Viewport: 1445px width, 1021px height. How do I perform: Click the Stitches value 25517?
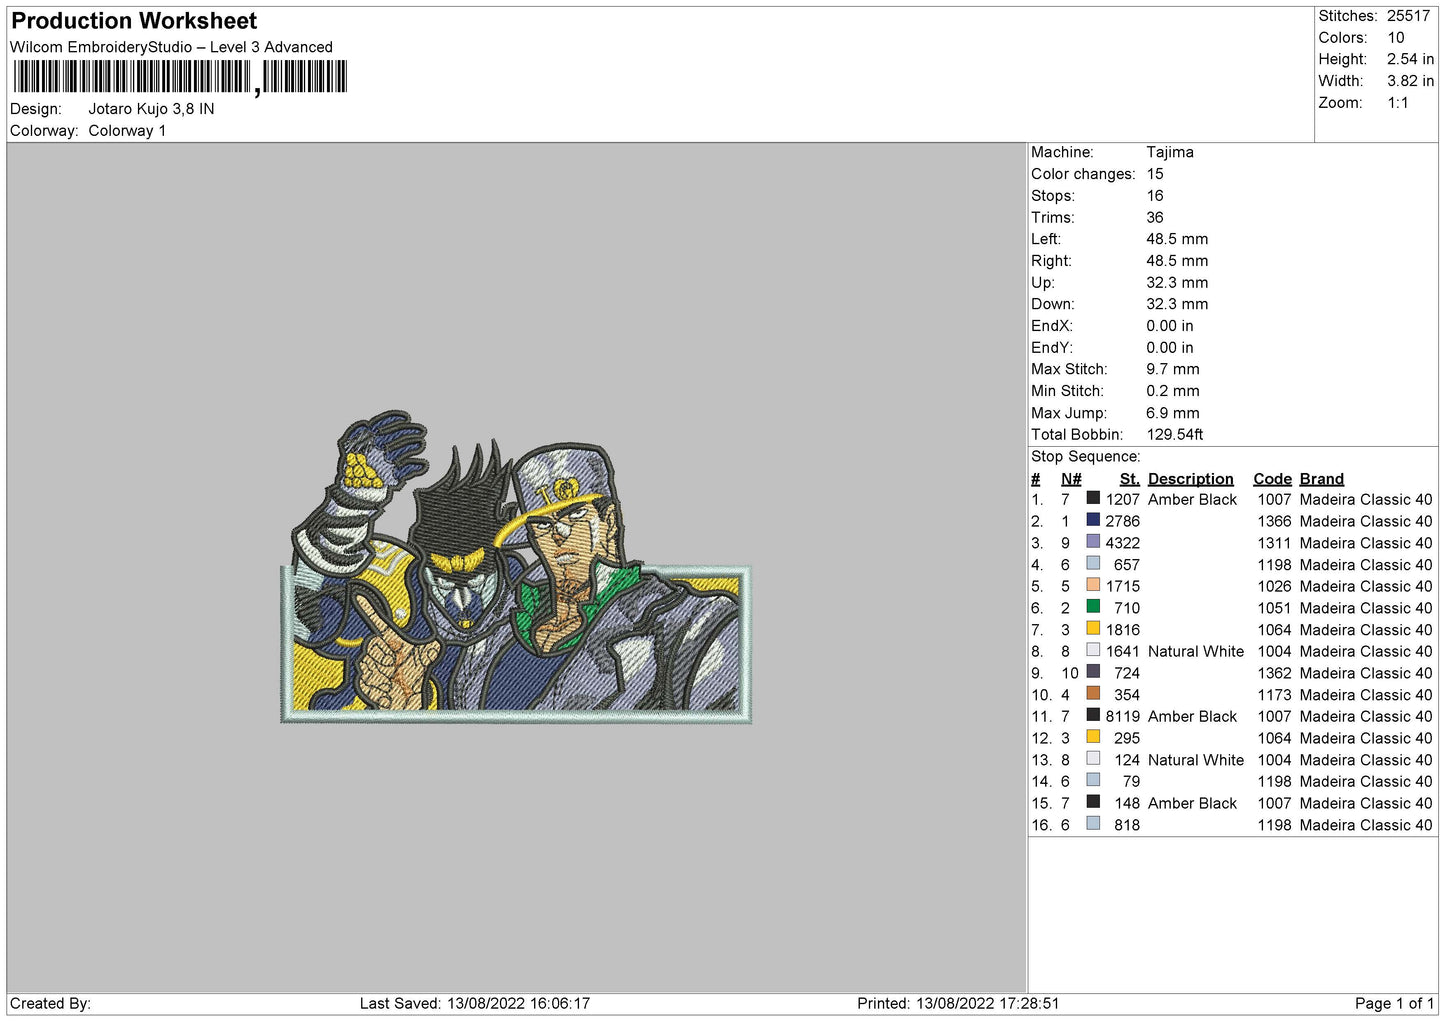1408,16
